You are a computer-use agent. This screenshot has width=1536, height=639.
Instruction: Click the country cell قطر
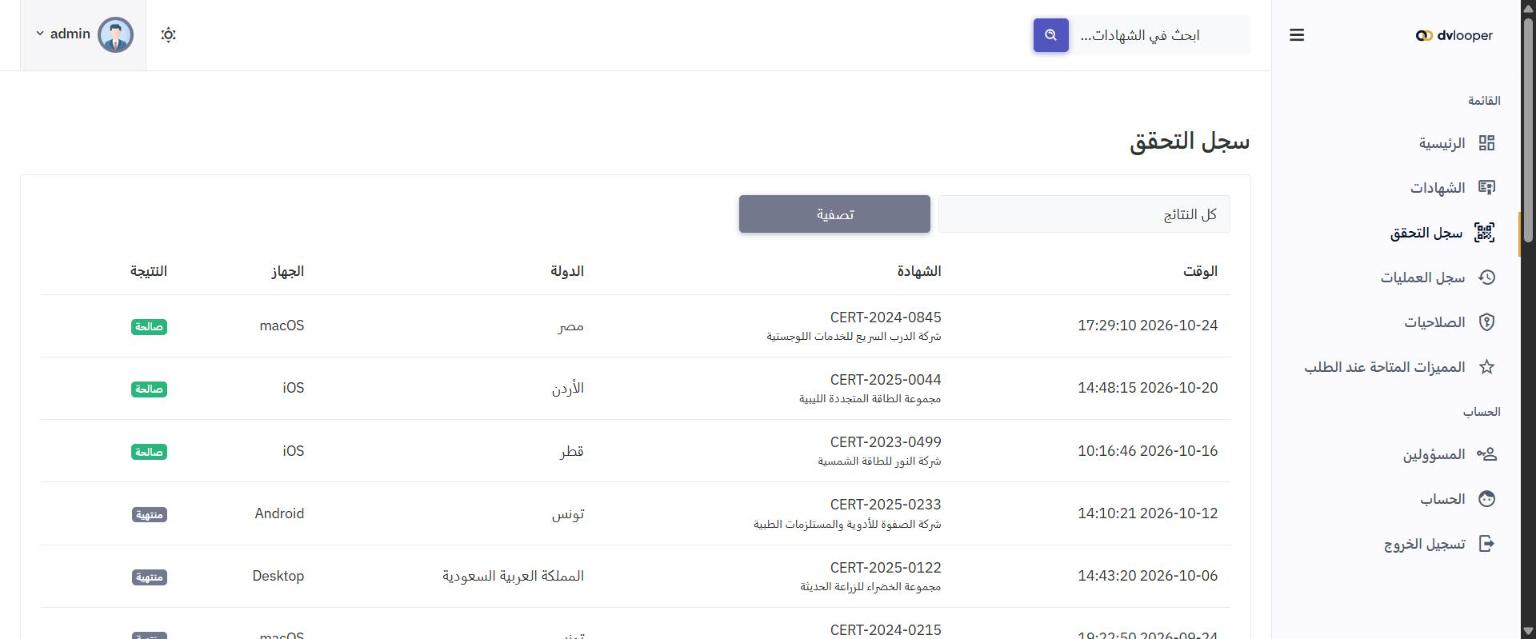[572, 451]
